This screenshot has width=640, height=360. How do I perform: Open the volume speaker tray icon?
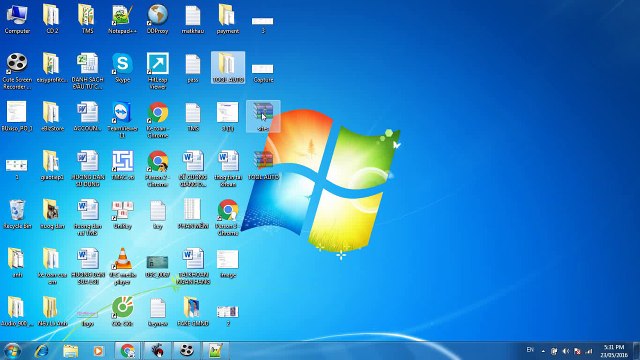[566, 351]
